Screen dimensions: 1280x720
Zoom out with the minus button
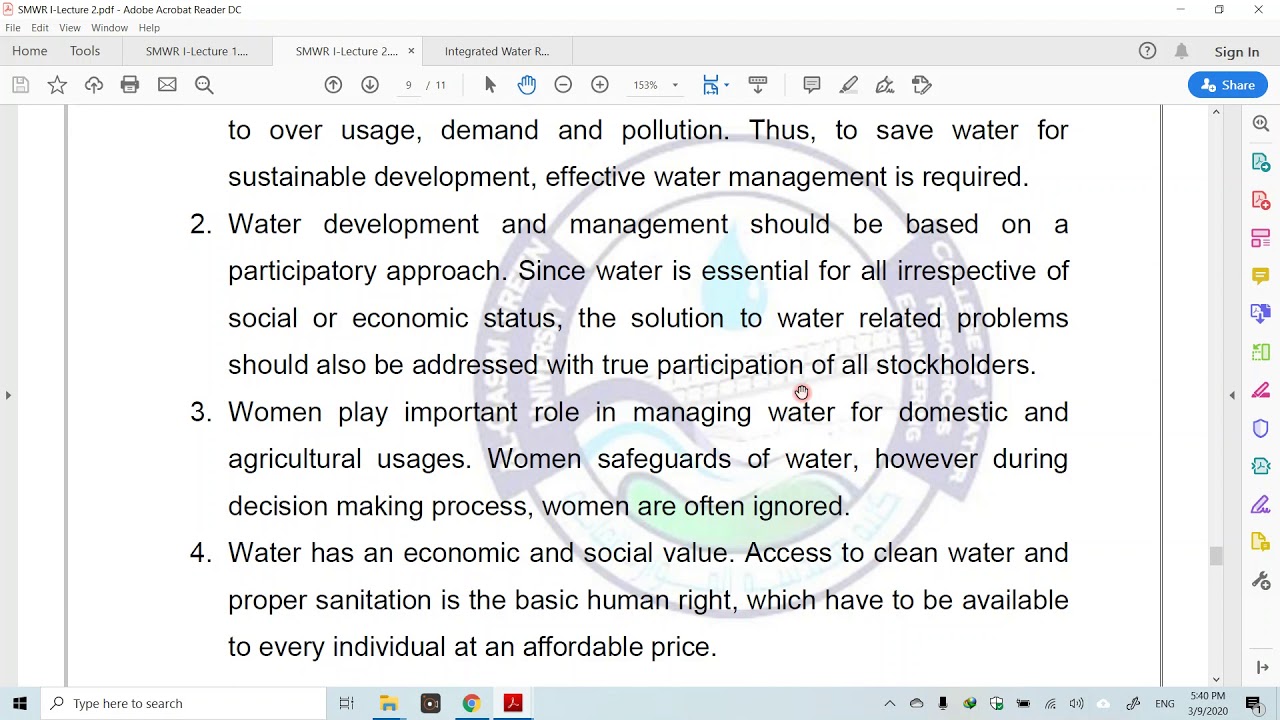(563, 85)
